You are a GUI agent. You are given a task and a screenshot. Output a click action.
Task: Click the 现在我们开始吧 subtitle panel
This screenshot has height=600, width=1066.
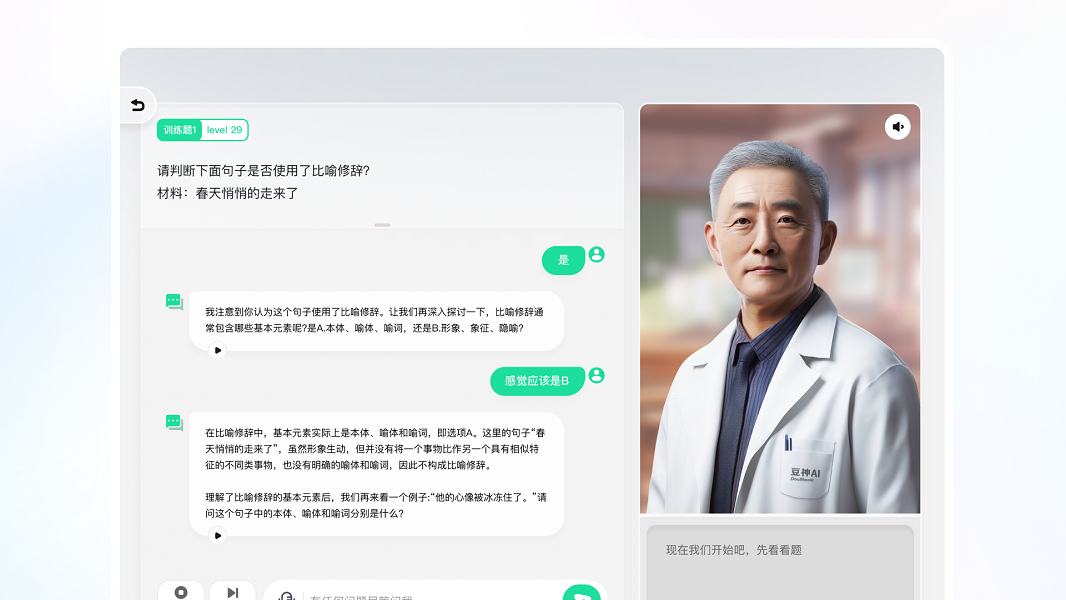780,560
